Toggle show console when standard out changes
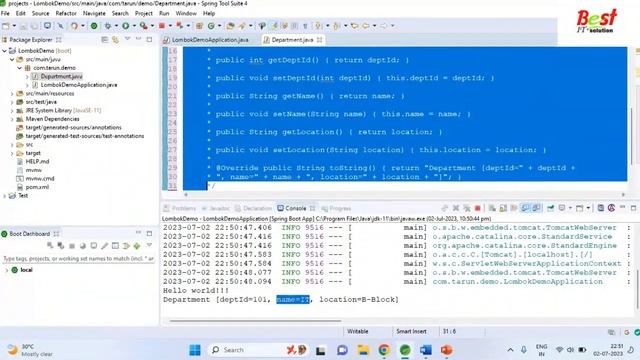640x360 pixels. click(524, 208)
